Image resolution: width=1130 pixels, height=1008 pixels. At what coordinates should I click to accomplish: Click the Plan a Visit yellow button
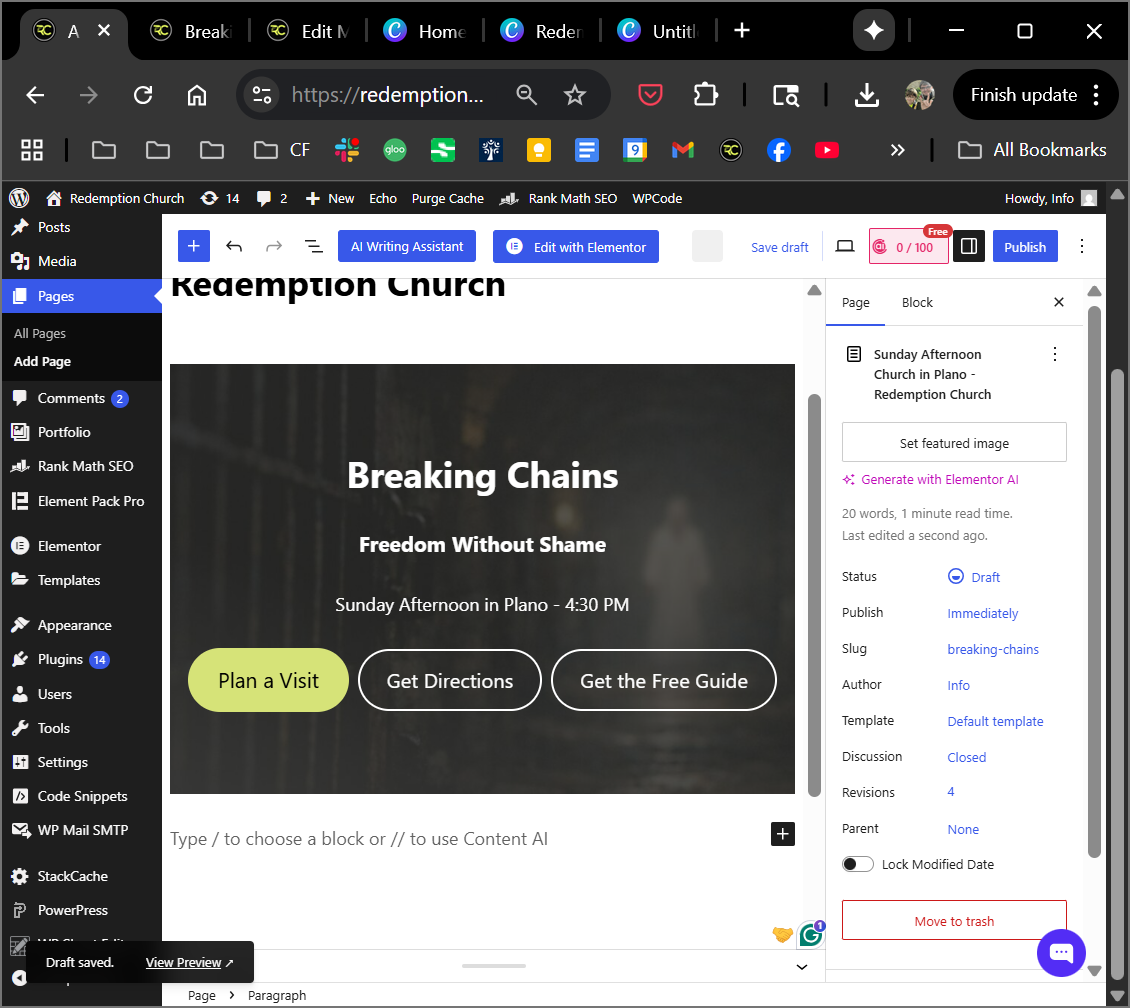[268, 680]
